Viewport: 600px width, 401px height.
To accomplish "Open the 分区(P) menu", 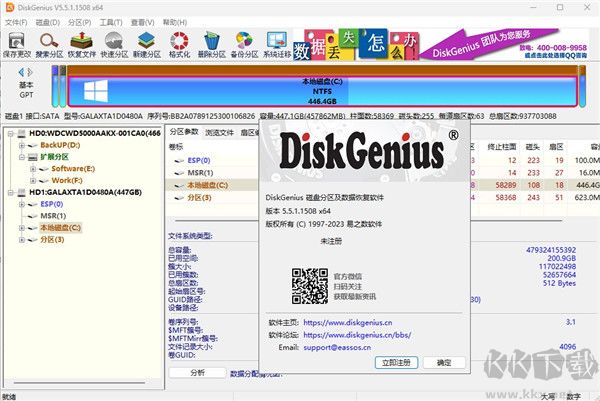I will pos(80,23).
